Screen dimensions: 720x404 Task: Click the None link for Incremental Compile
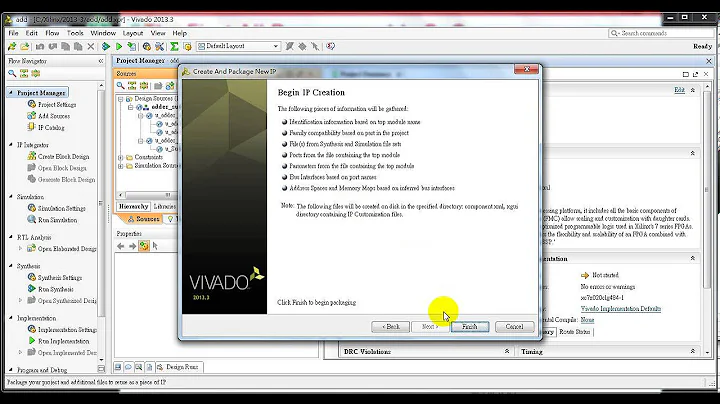point(587,320)
